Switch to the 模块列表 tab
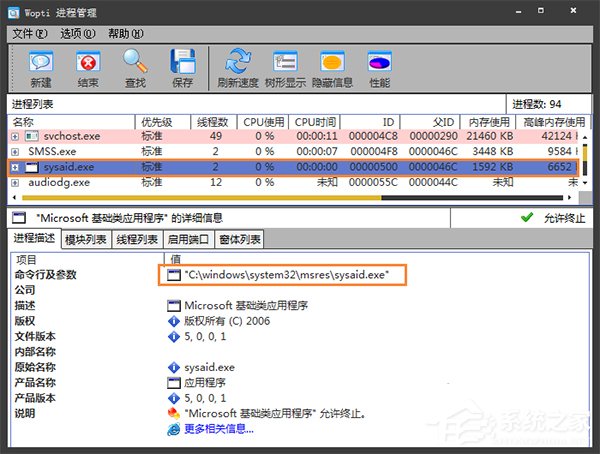The width and height of the screenshot is (600, 454). [x=86, y=240]
